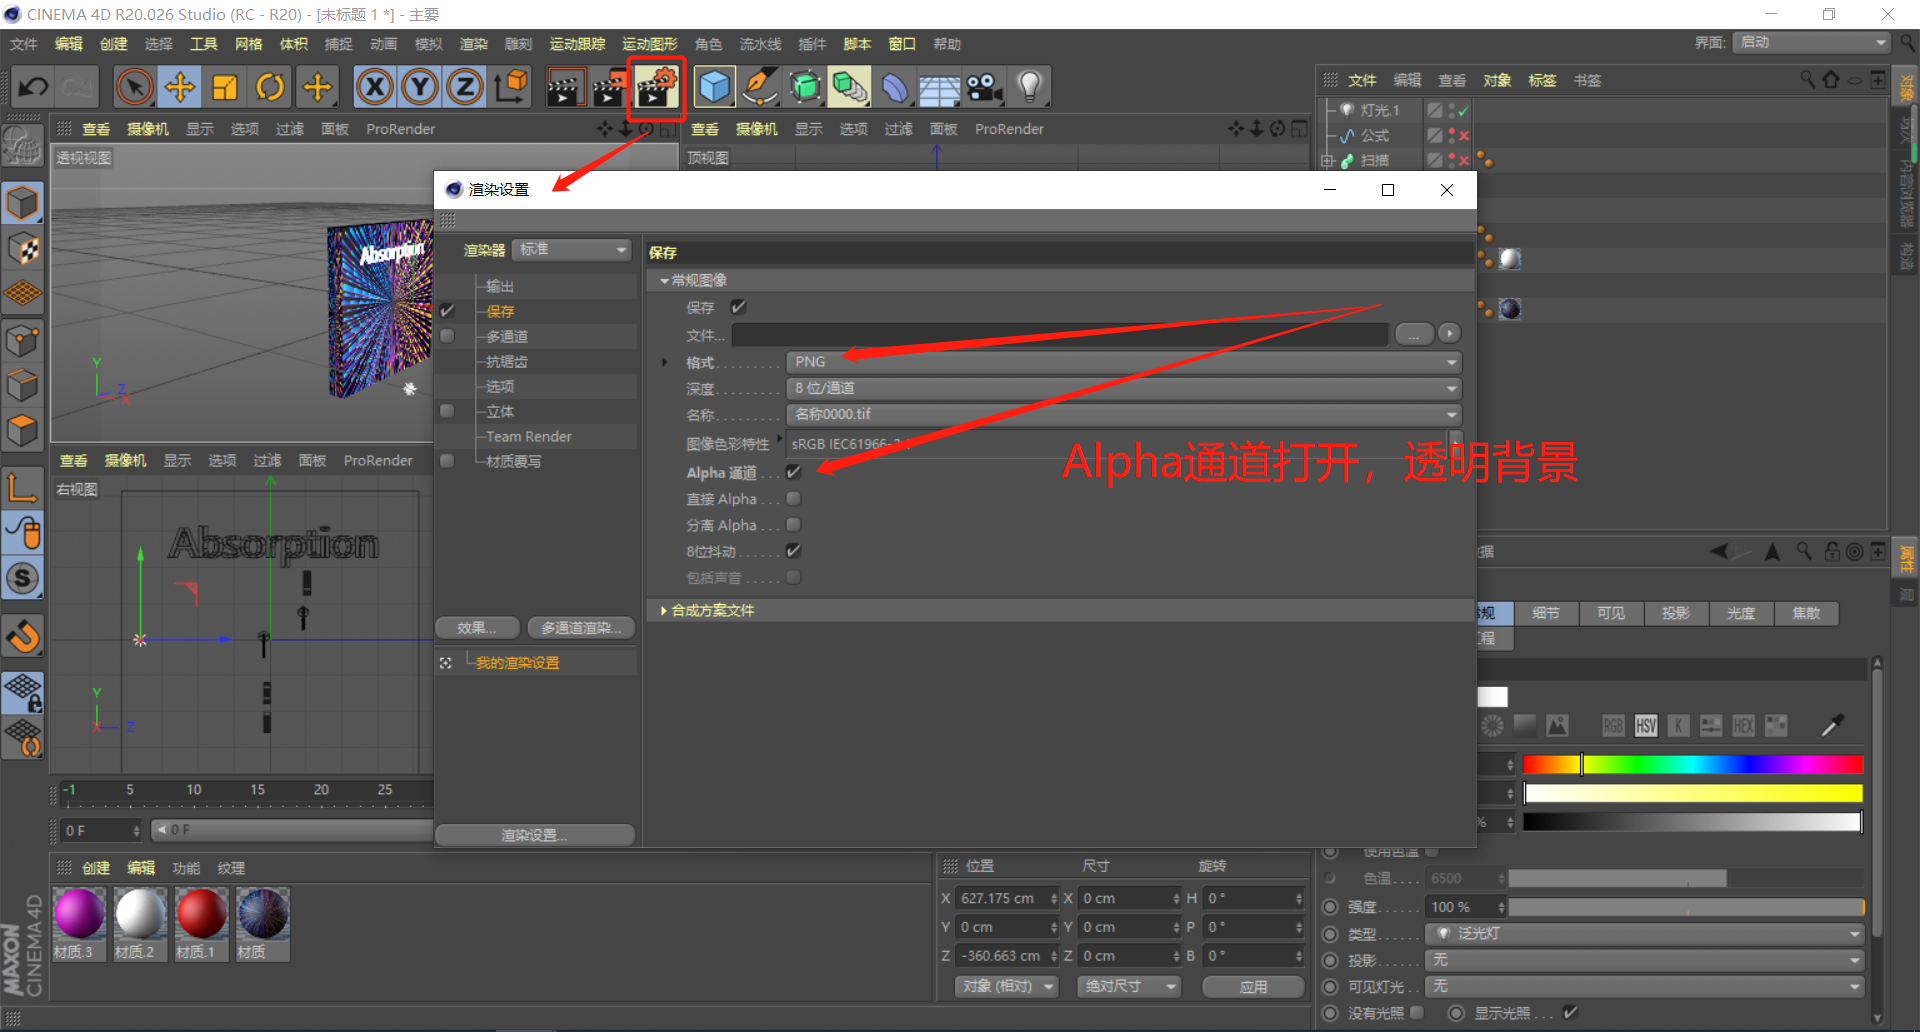Click the 文件 path input field
The width and height of the screenshot is (1920, 1032).
coord(1060,334)
